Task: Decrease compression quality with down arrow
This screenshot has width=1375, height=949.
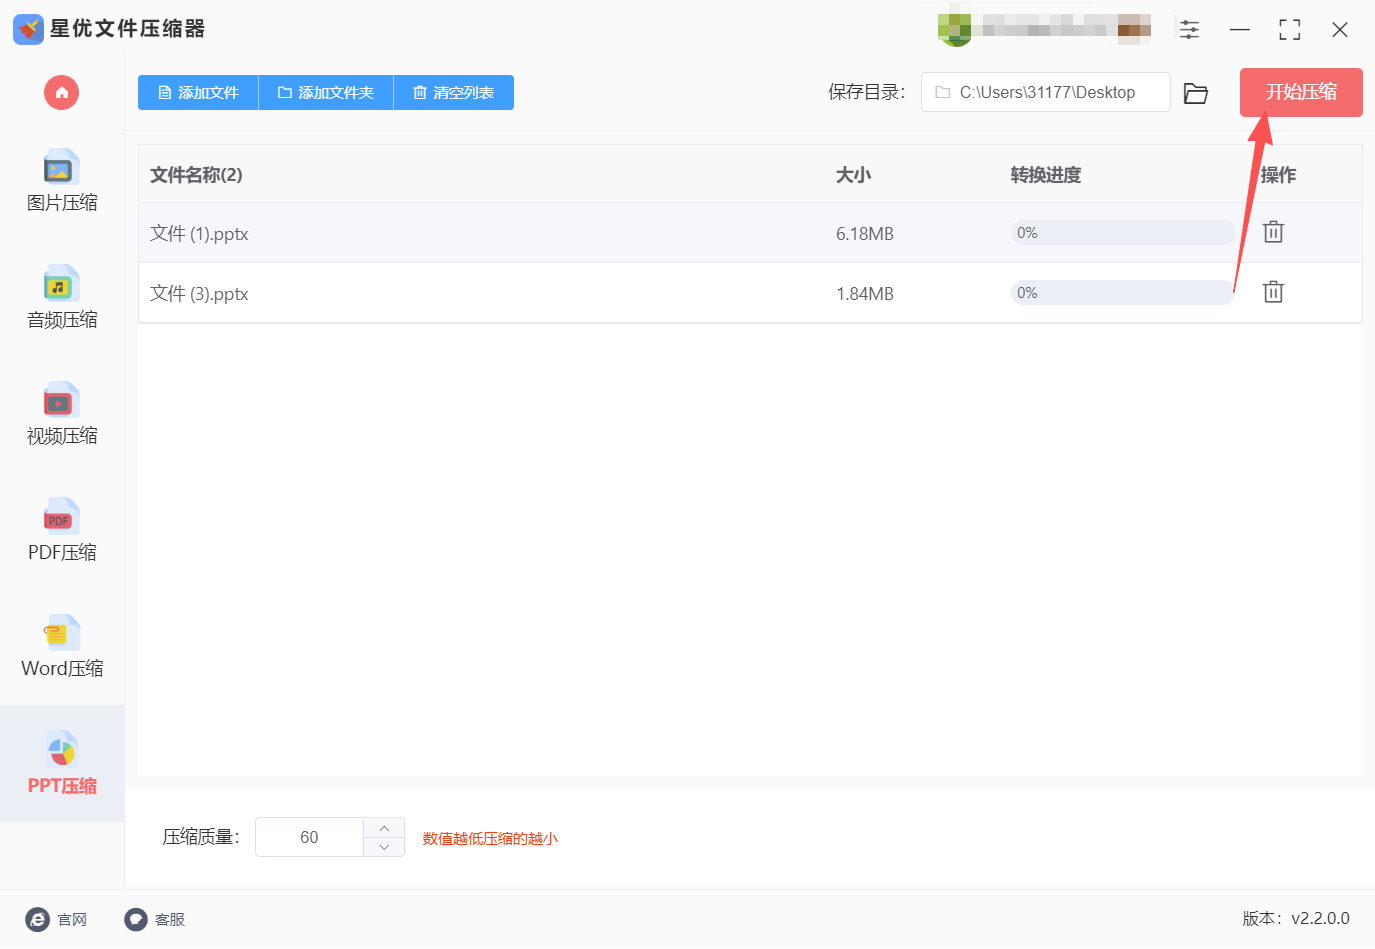Action: [383, 847]
